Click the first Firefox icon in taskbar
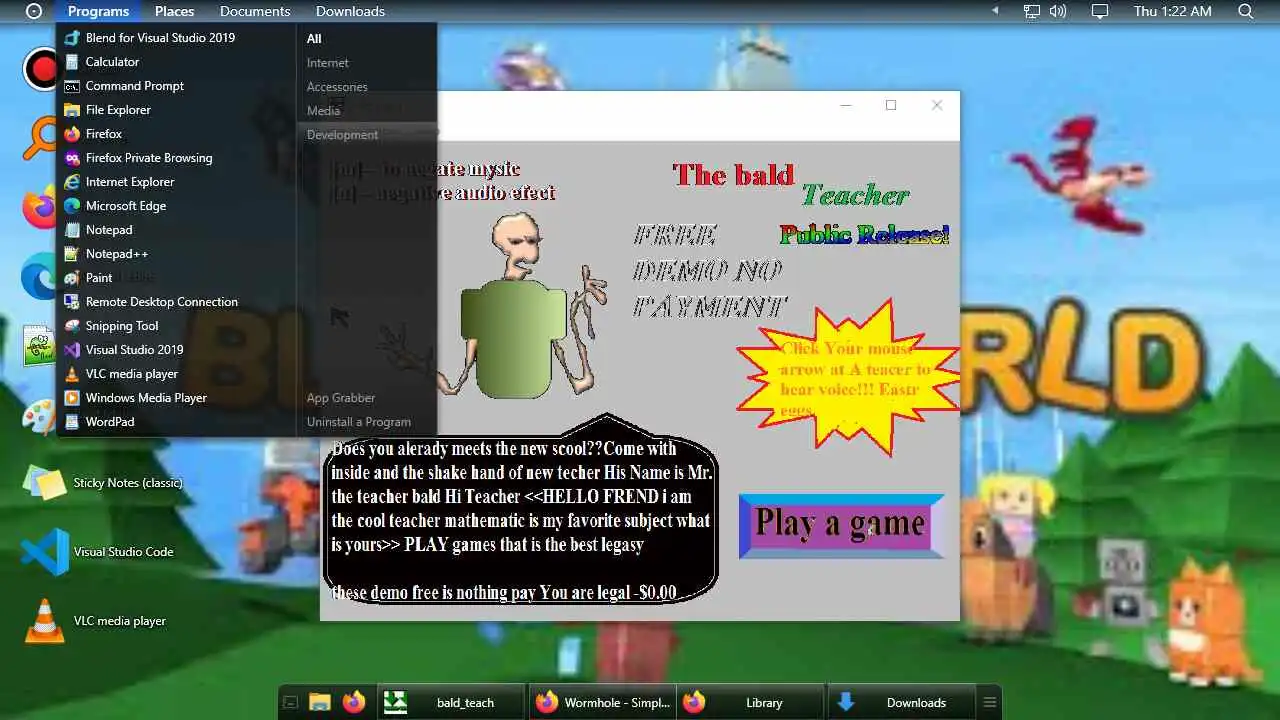 click(x=354, y=702)
